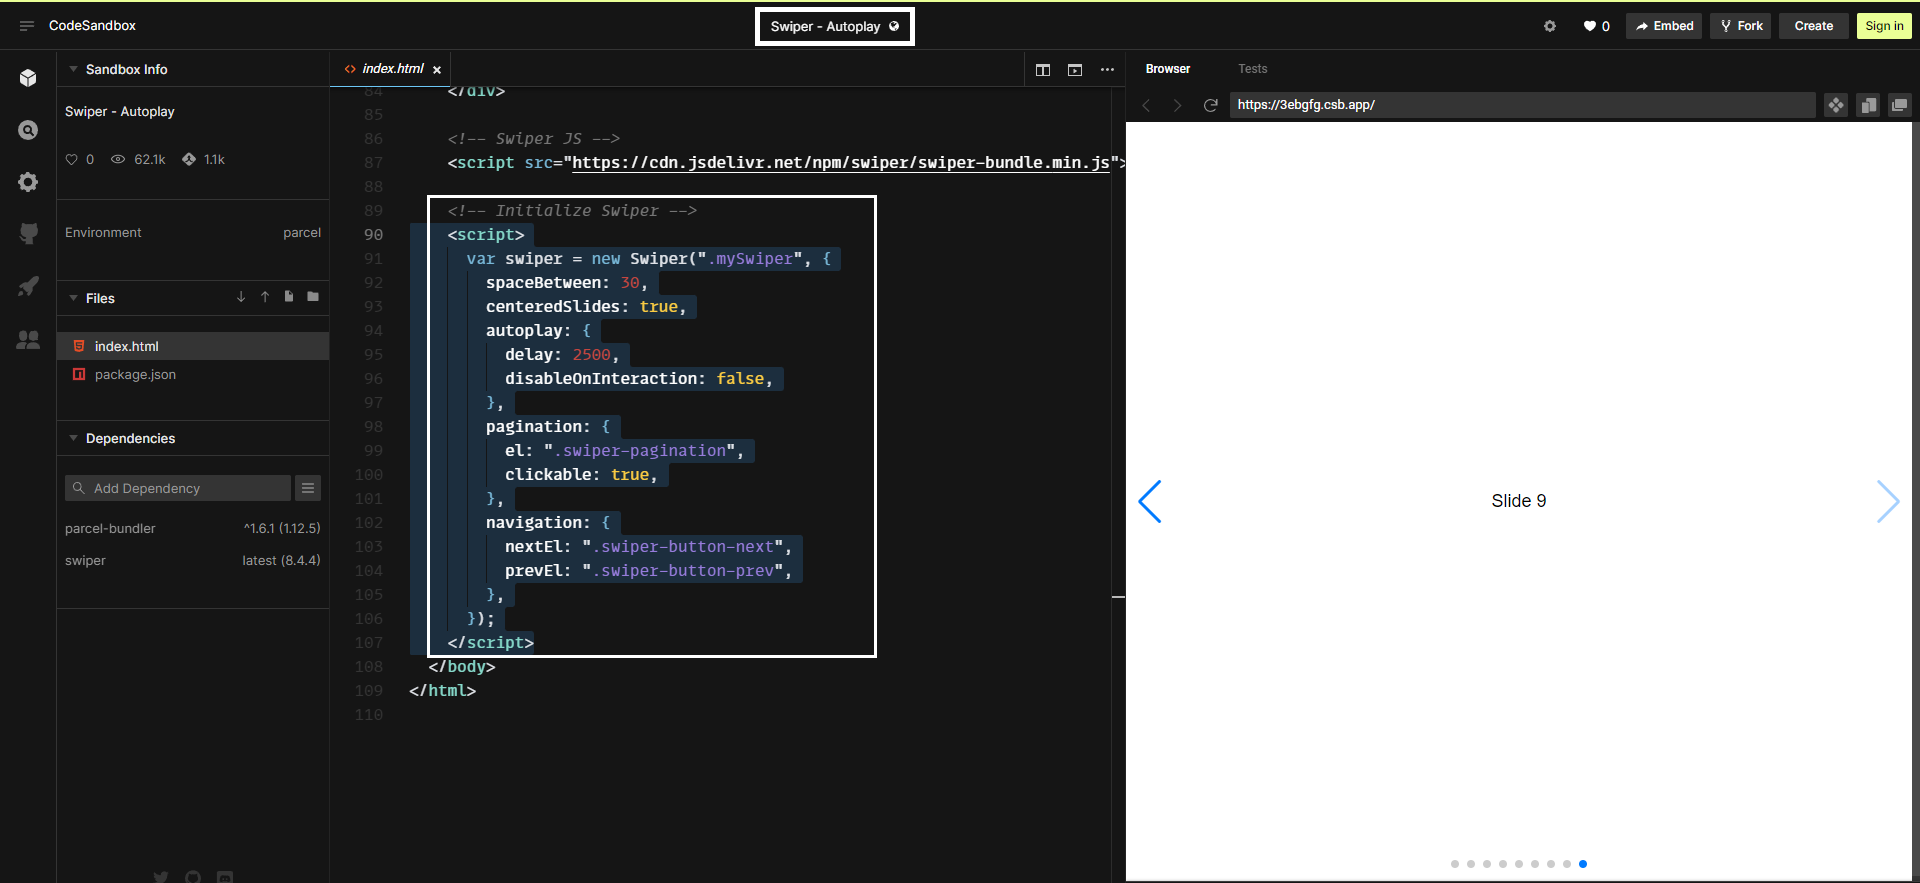Click the next slide arrow in preview
This screenshot has height=883, width=1920.
click(1888, 501)
